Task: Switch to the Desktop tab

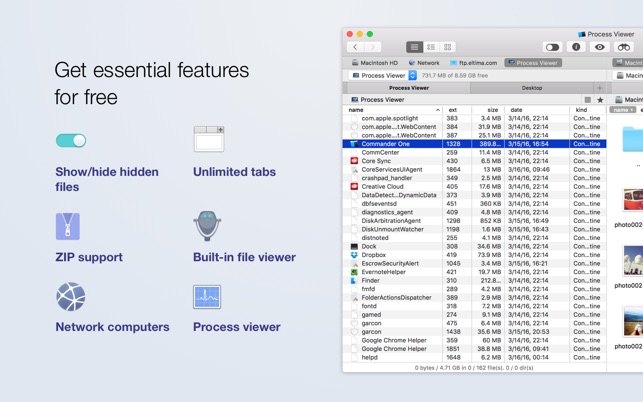Action: tap(532, 88)
